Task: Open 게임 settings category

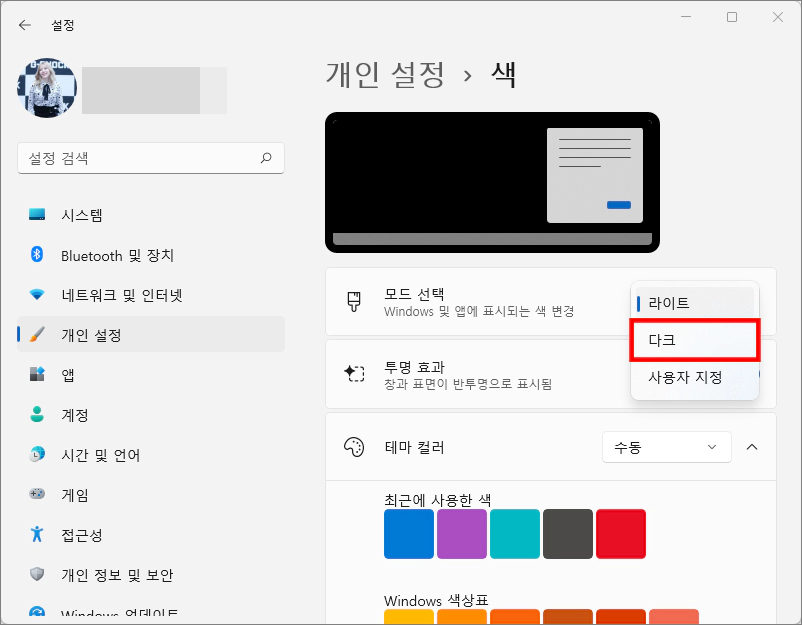Action: pyautogui.click(x=151, y=495)
